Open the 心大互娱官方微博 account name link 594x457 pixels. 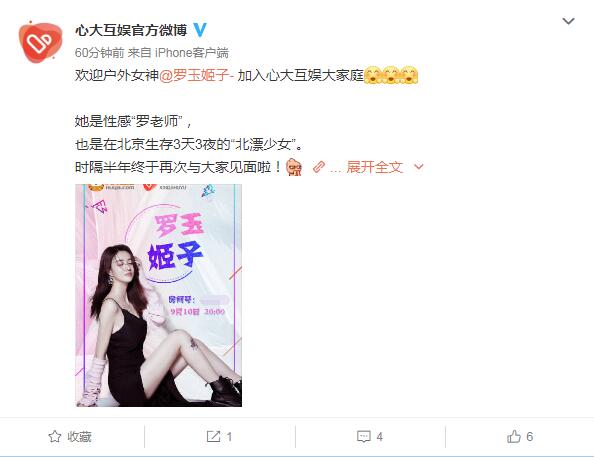click(131, 30)
